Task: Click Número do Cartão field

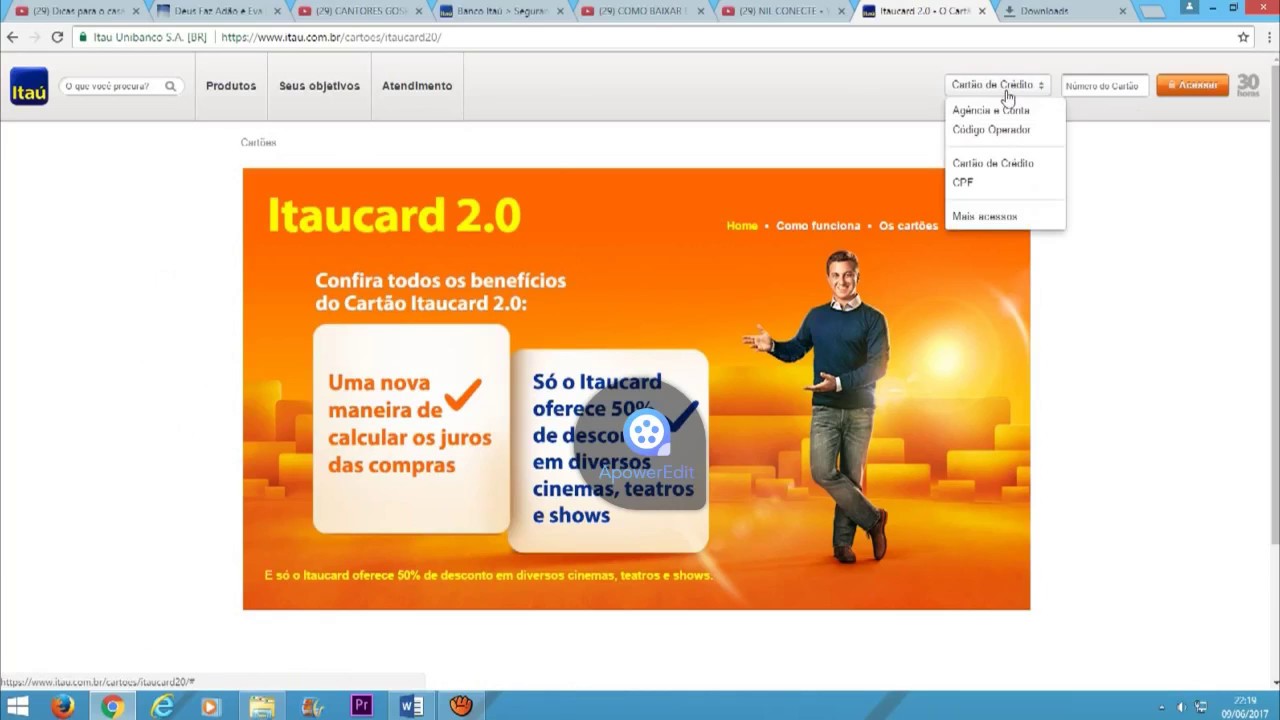Action: pyautogui.click(x=1104, y=86)
